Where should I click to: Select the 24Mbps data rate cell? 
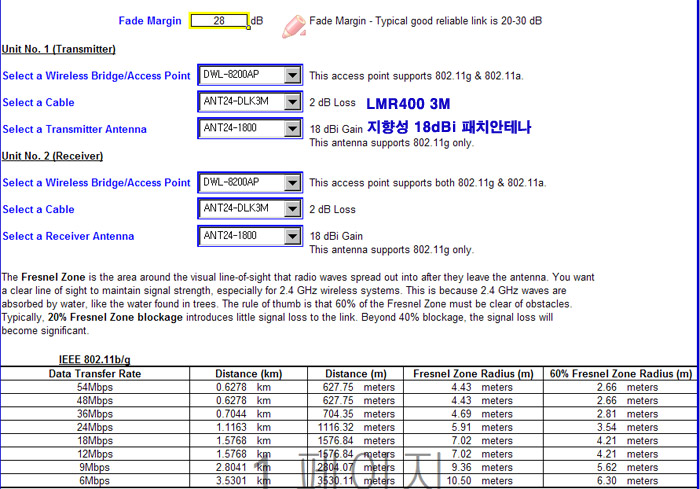coord(95,427)
